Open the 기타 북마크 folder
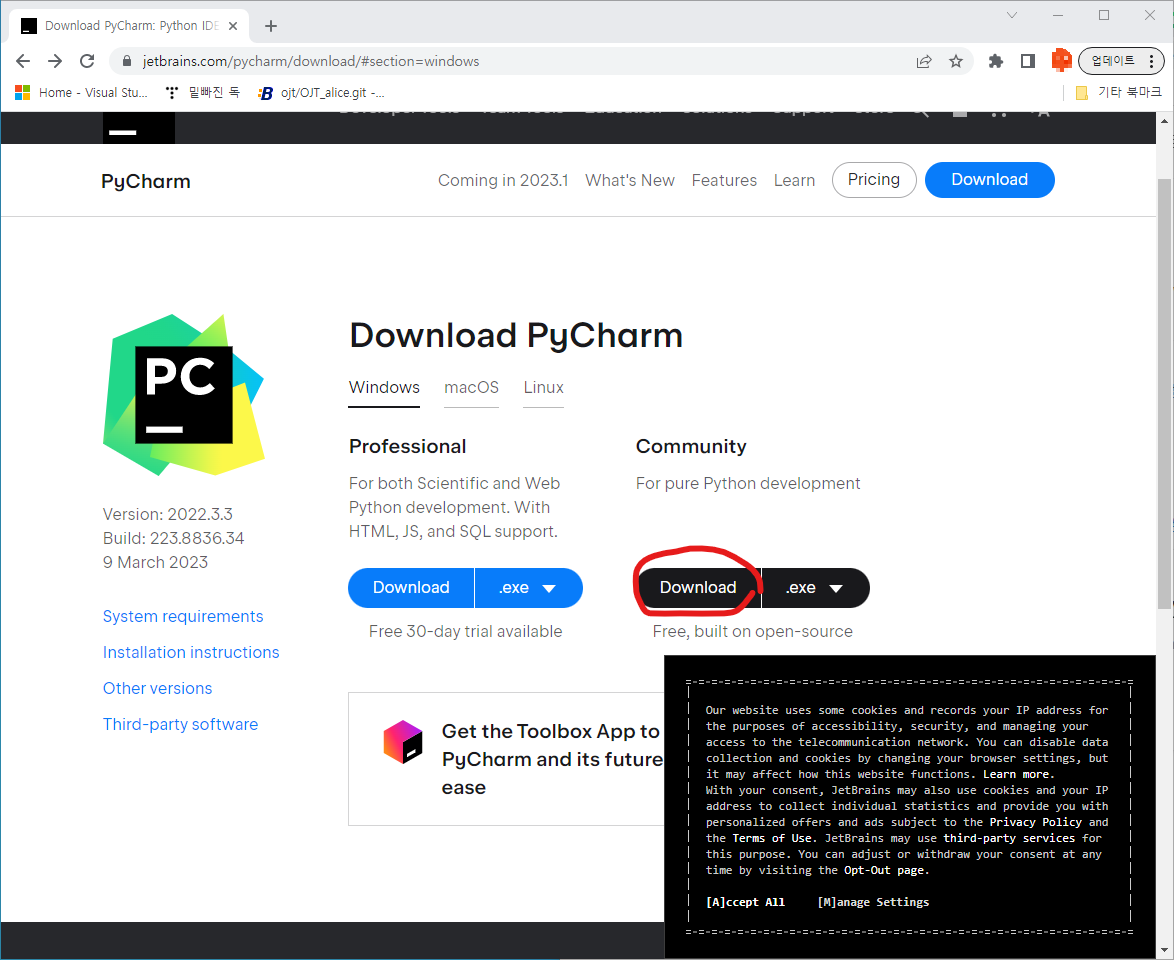Viewport: 1174px width, 960px height. 1119,92
